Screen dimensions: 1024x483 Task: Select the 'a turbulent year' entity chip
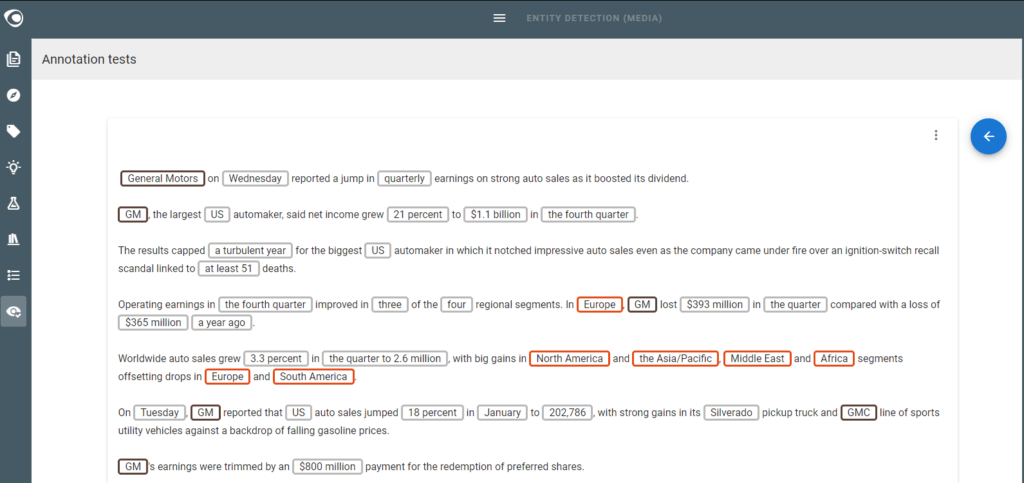tap(250, 251)
